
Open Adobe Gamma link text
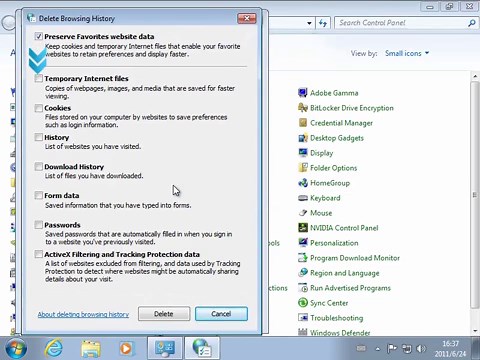coord(334,93)
